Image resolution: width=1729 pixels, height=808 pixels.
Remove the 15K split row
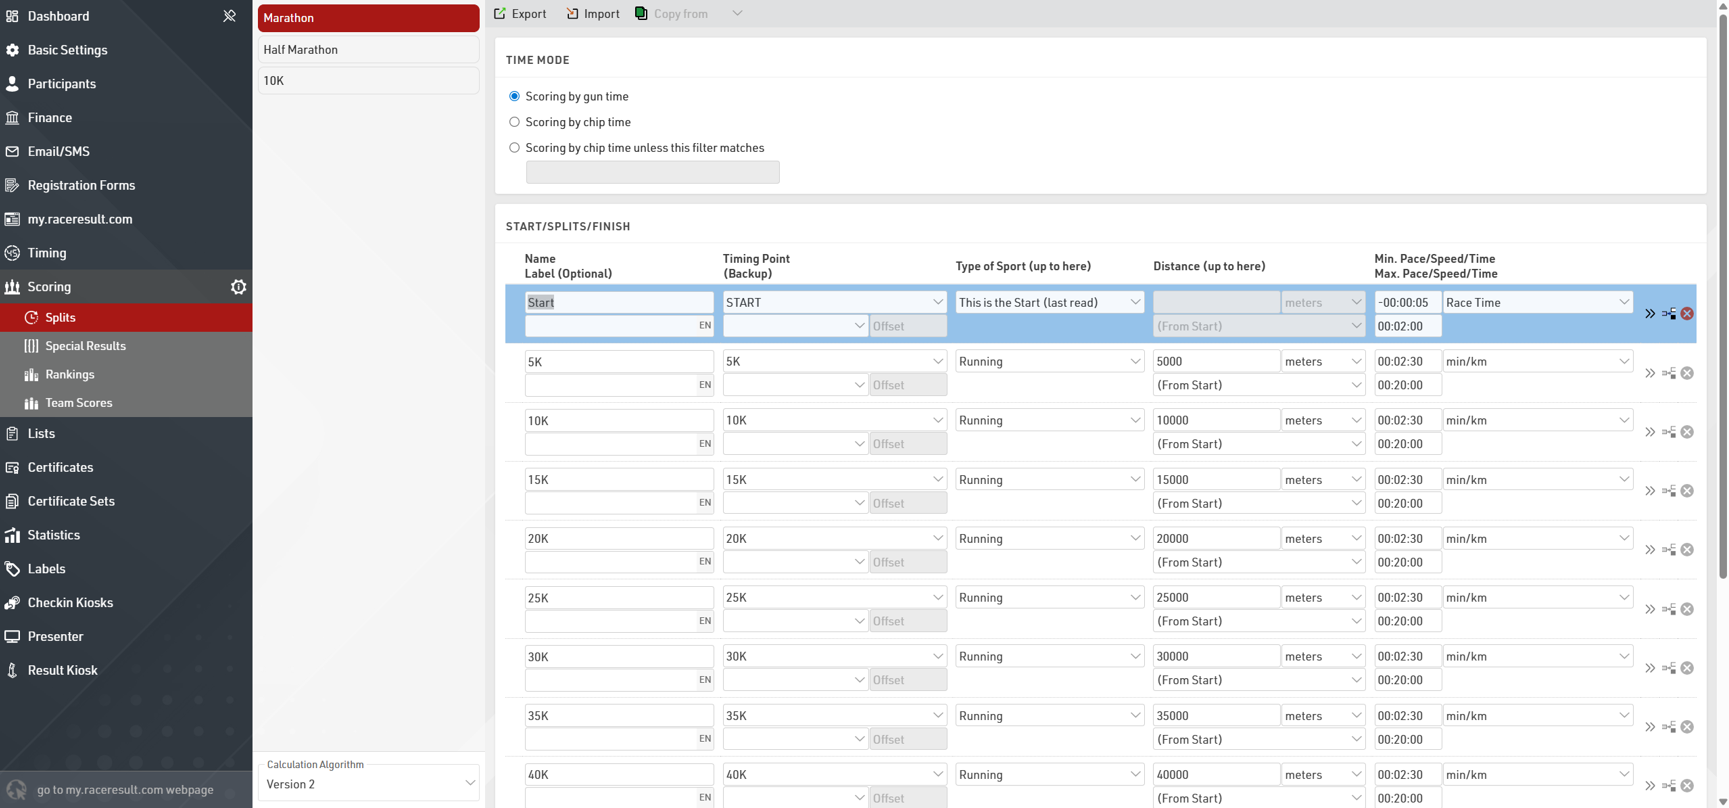(x=1687, y=491)
